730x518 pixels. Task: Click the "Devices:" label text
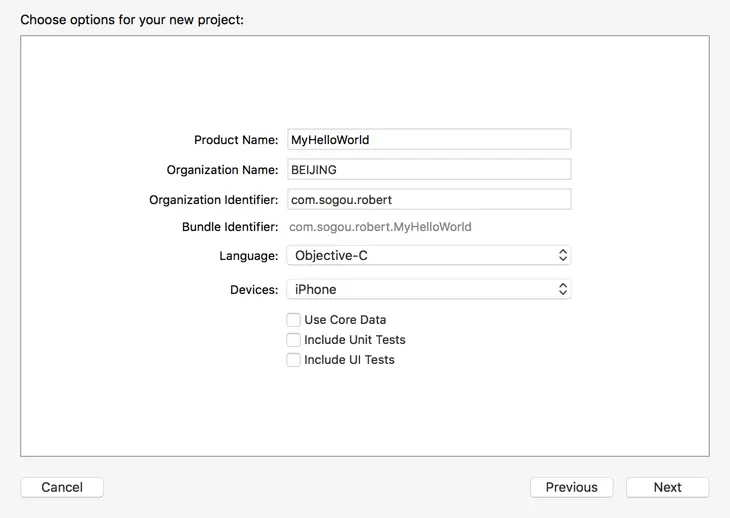[254, 290]
